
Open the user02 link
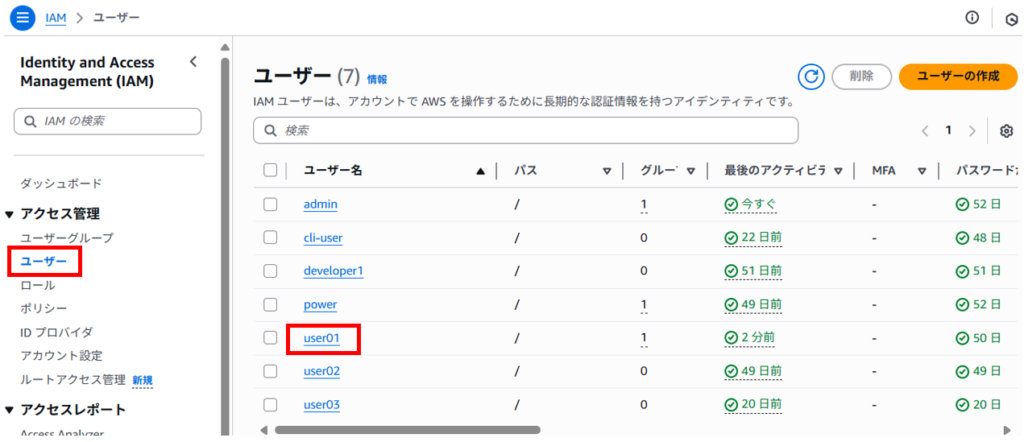pos(322,371)
